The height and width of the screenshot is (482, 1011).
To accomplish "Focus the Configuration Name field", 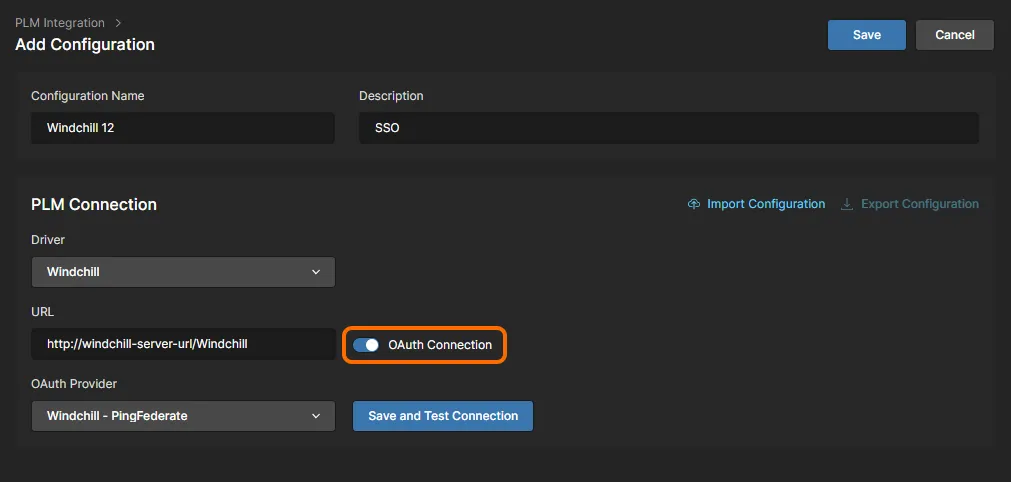I will click(x=183, y=128).
